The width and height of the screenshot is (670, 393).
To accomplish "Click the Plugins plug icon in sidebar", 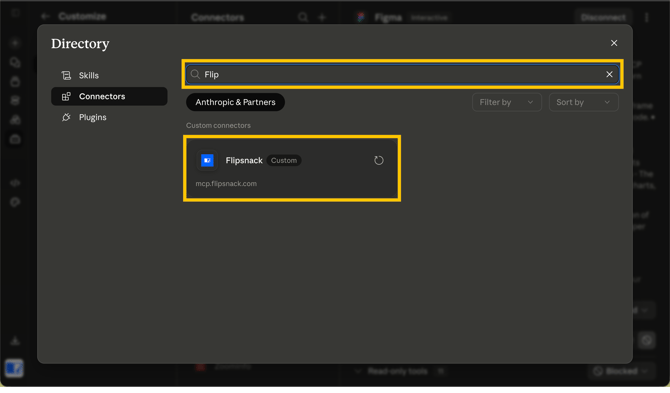I will 66,117.
